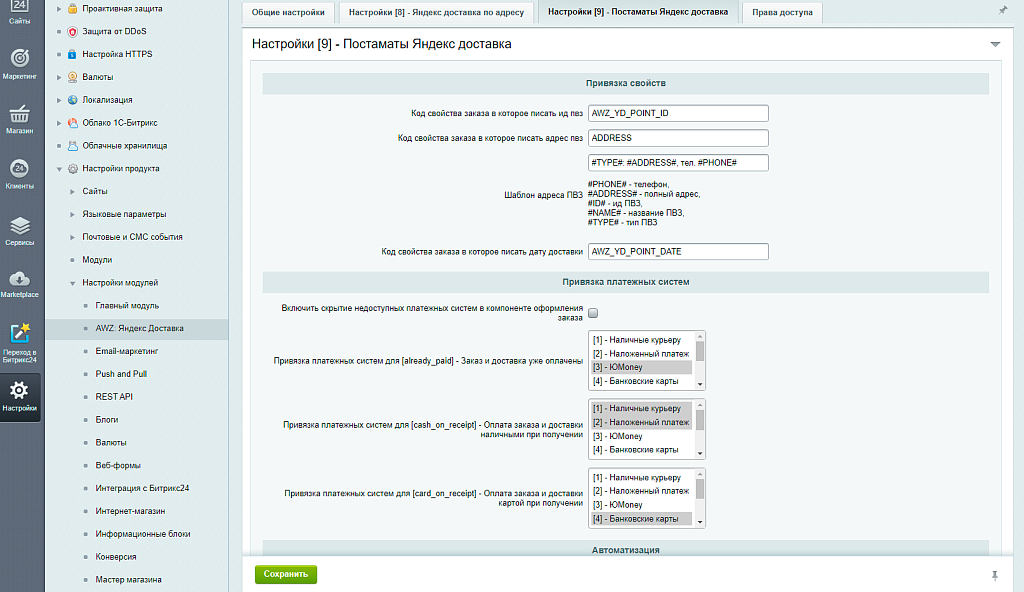
Task: Click the Настройка HTTPS icon
Action: tap(70, 53)
